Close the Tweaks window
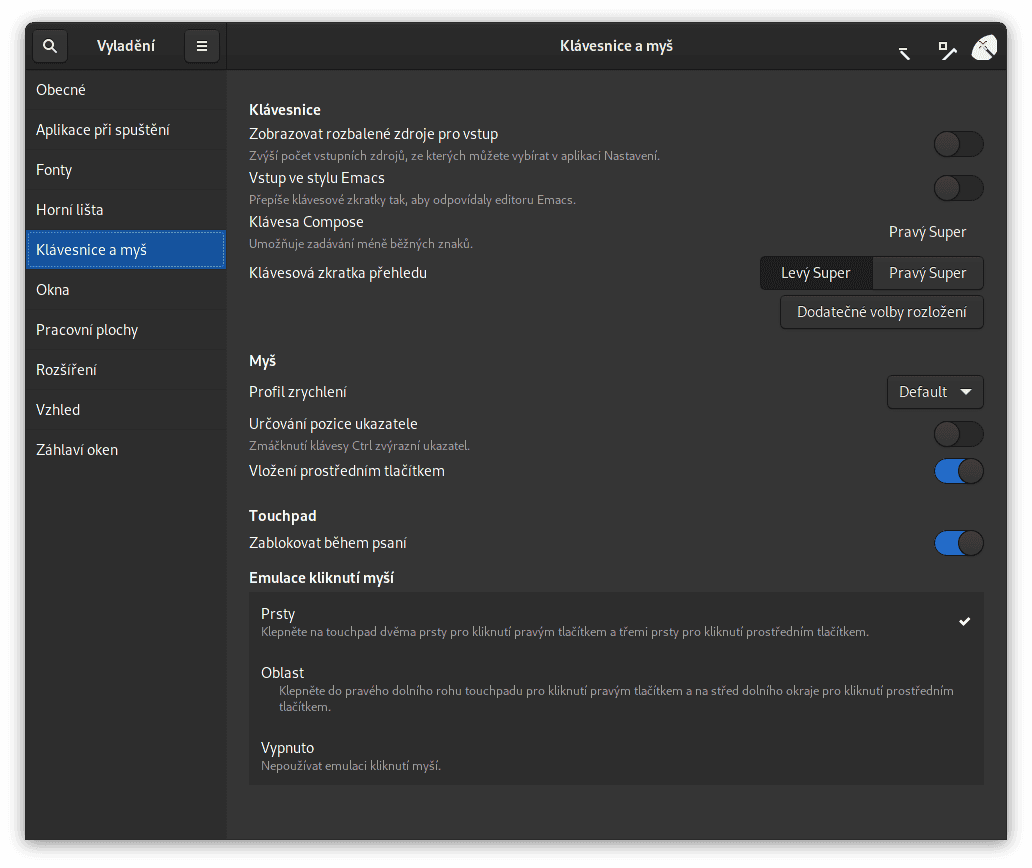This screenshot has height=868, width=1032. [984, 47]
